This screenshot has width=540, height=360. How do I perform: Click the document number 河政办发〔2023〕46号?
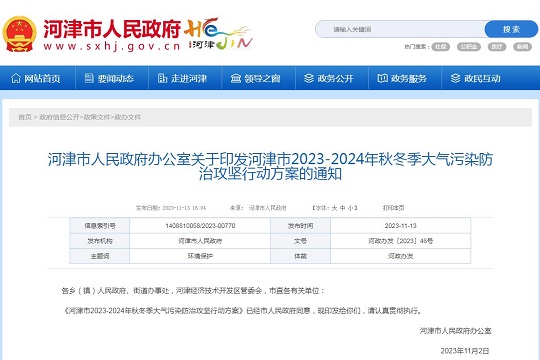click(401, 241)
